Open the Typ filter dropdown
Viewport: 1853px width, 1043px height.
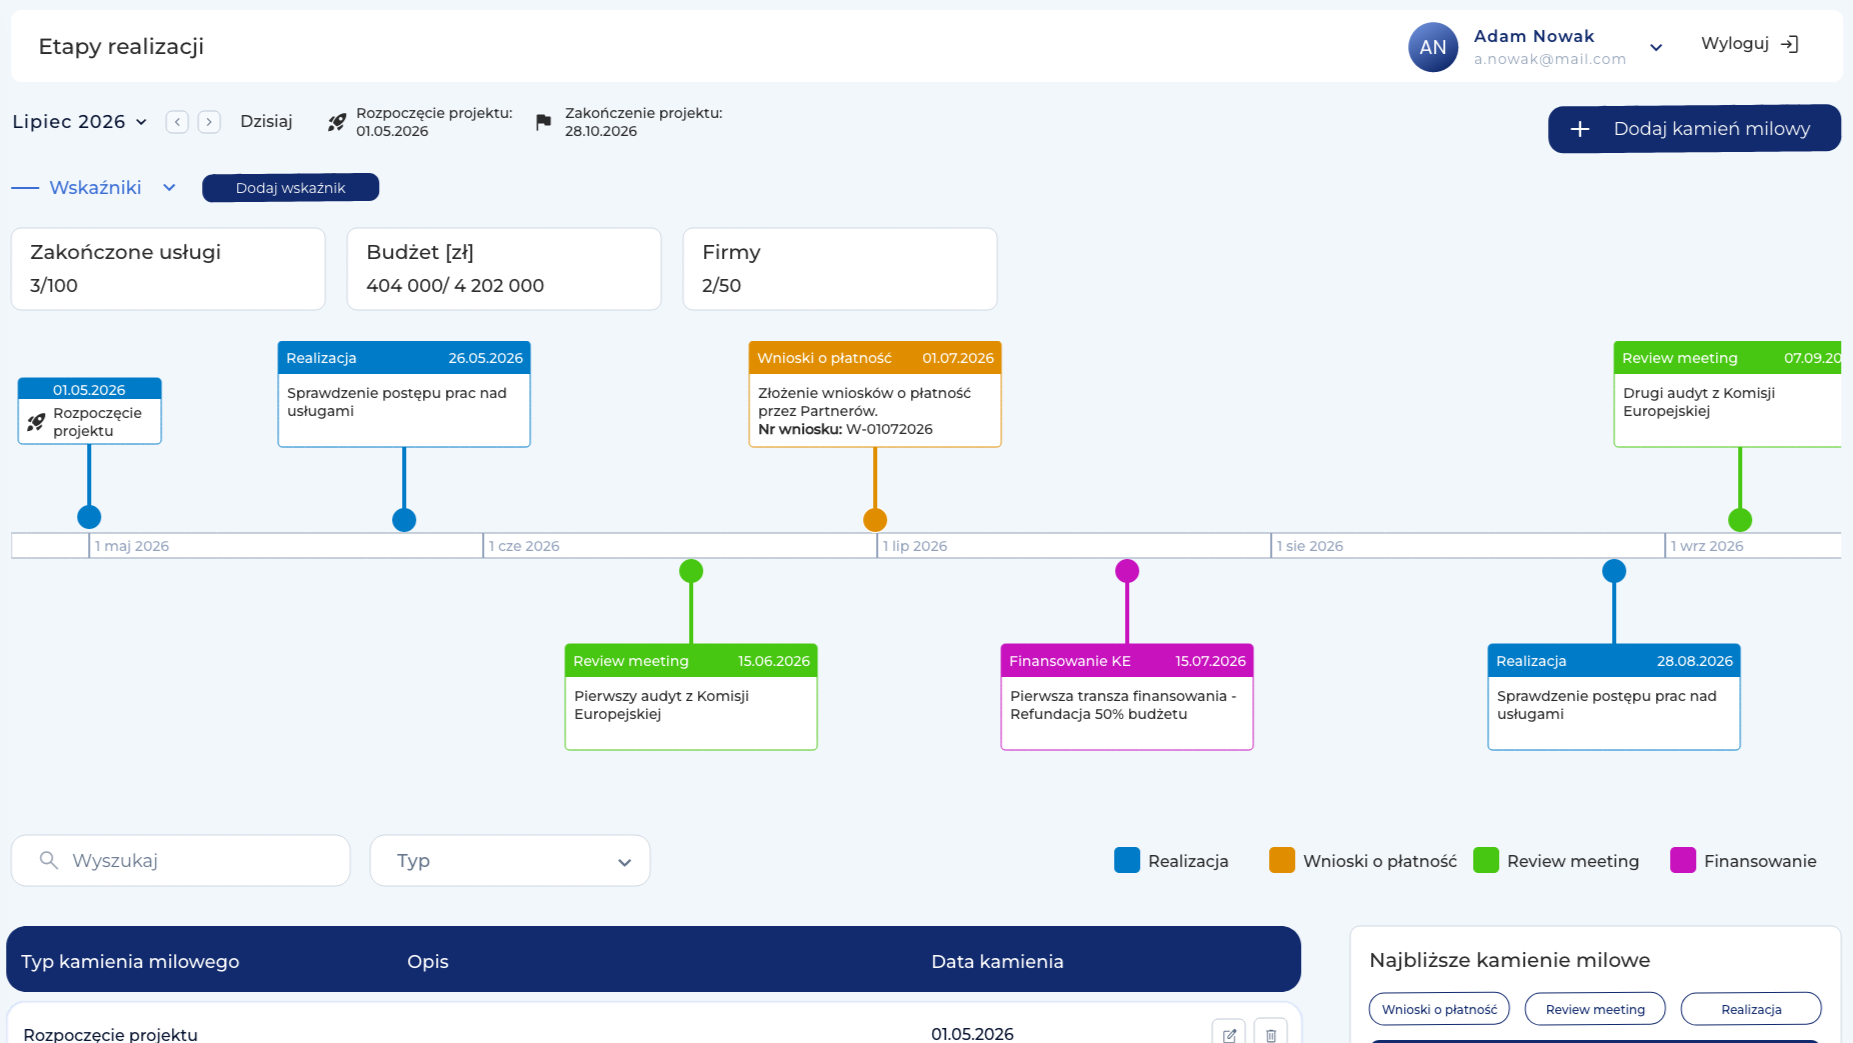(x=510, y=861)
